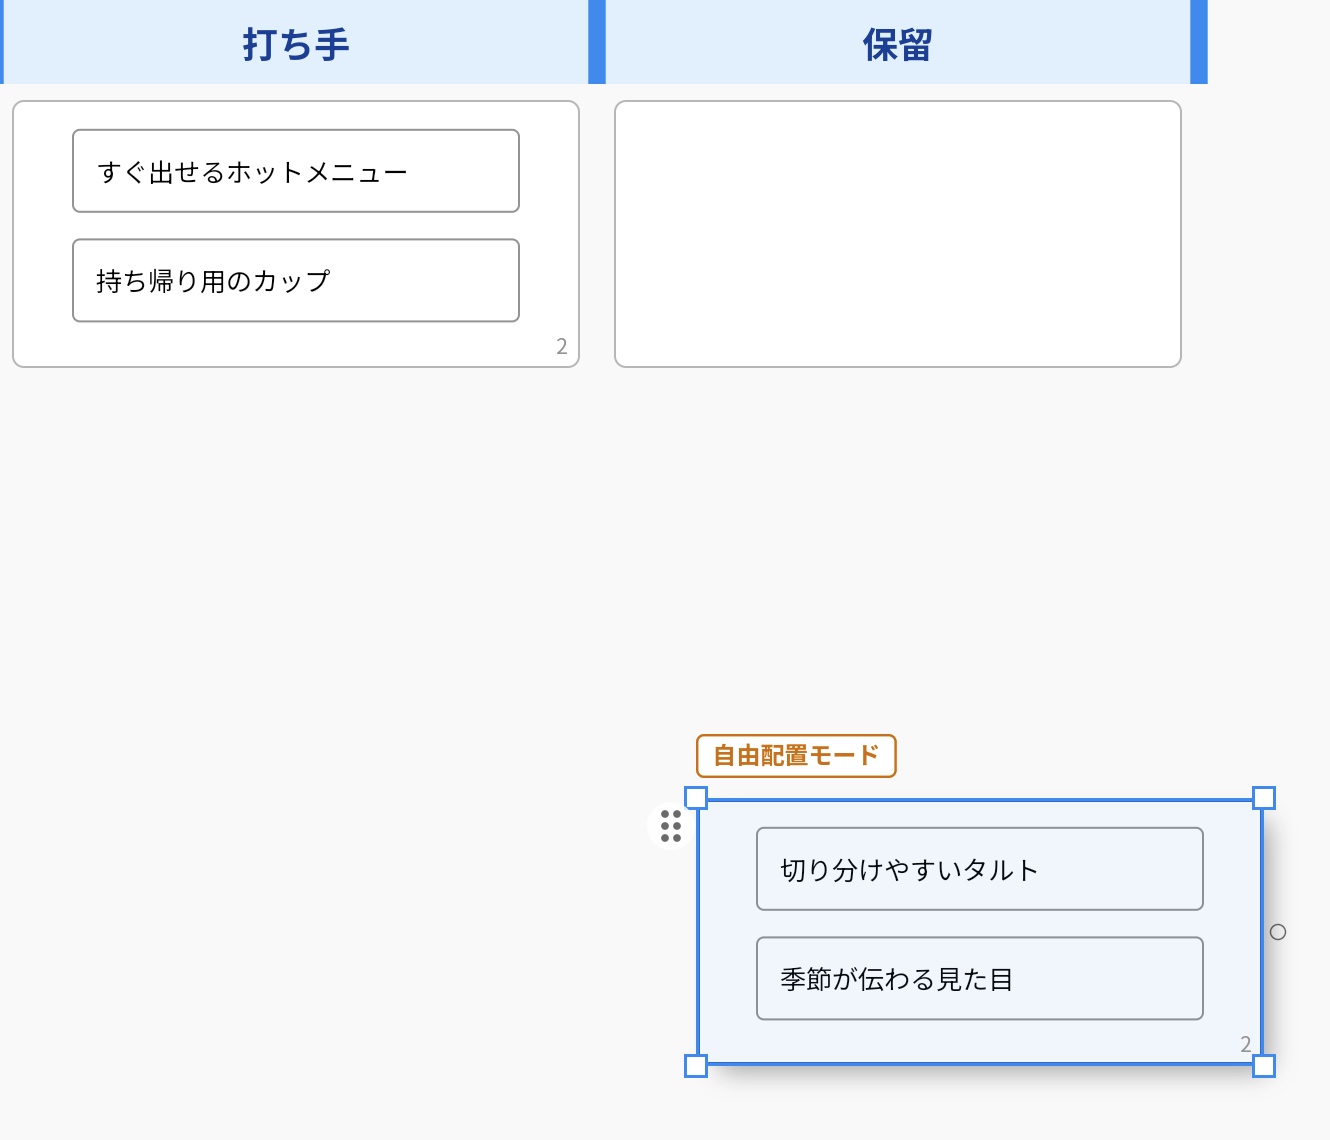The width and height of the screenshot is (1330, 1140).
Task: Select the 切り分けやすいタルト card
Action: click(x=980, y=869)
